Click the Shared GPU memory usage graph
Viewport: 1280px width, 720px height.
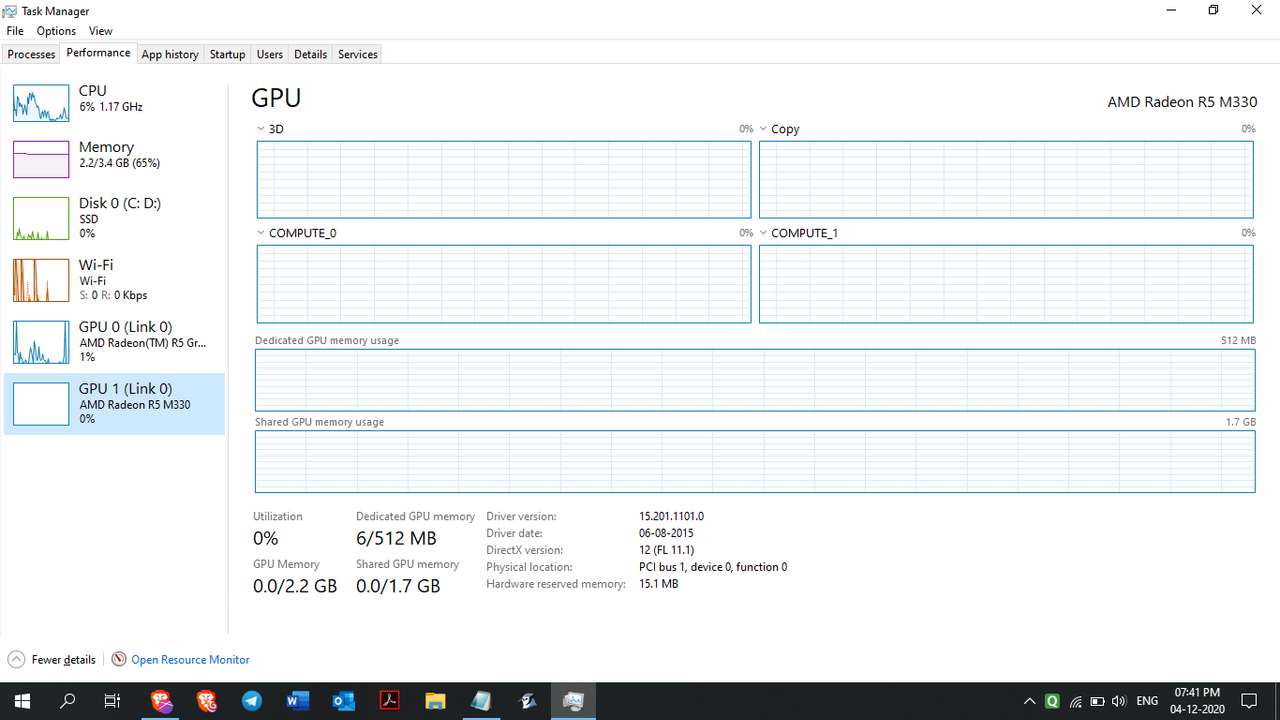tap(755, 461)
